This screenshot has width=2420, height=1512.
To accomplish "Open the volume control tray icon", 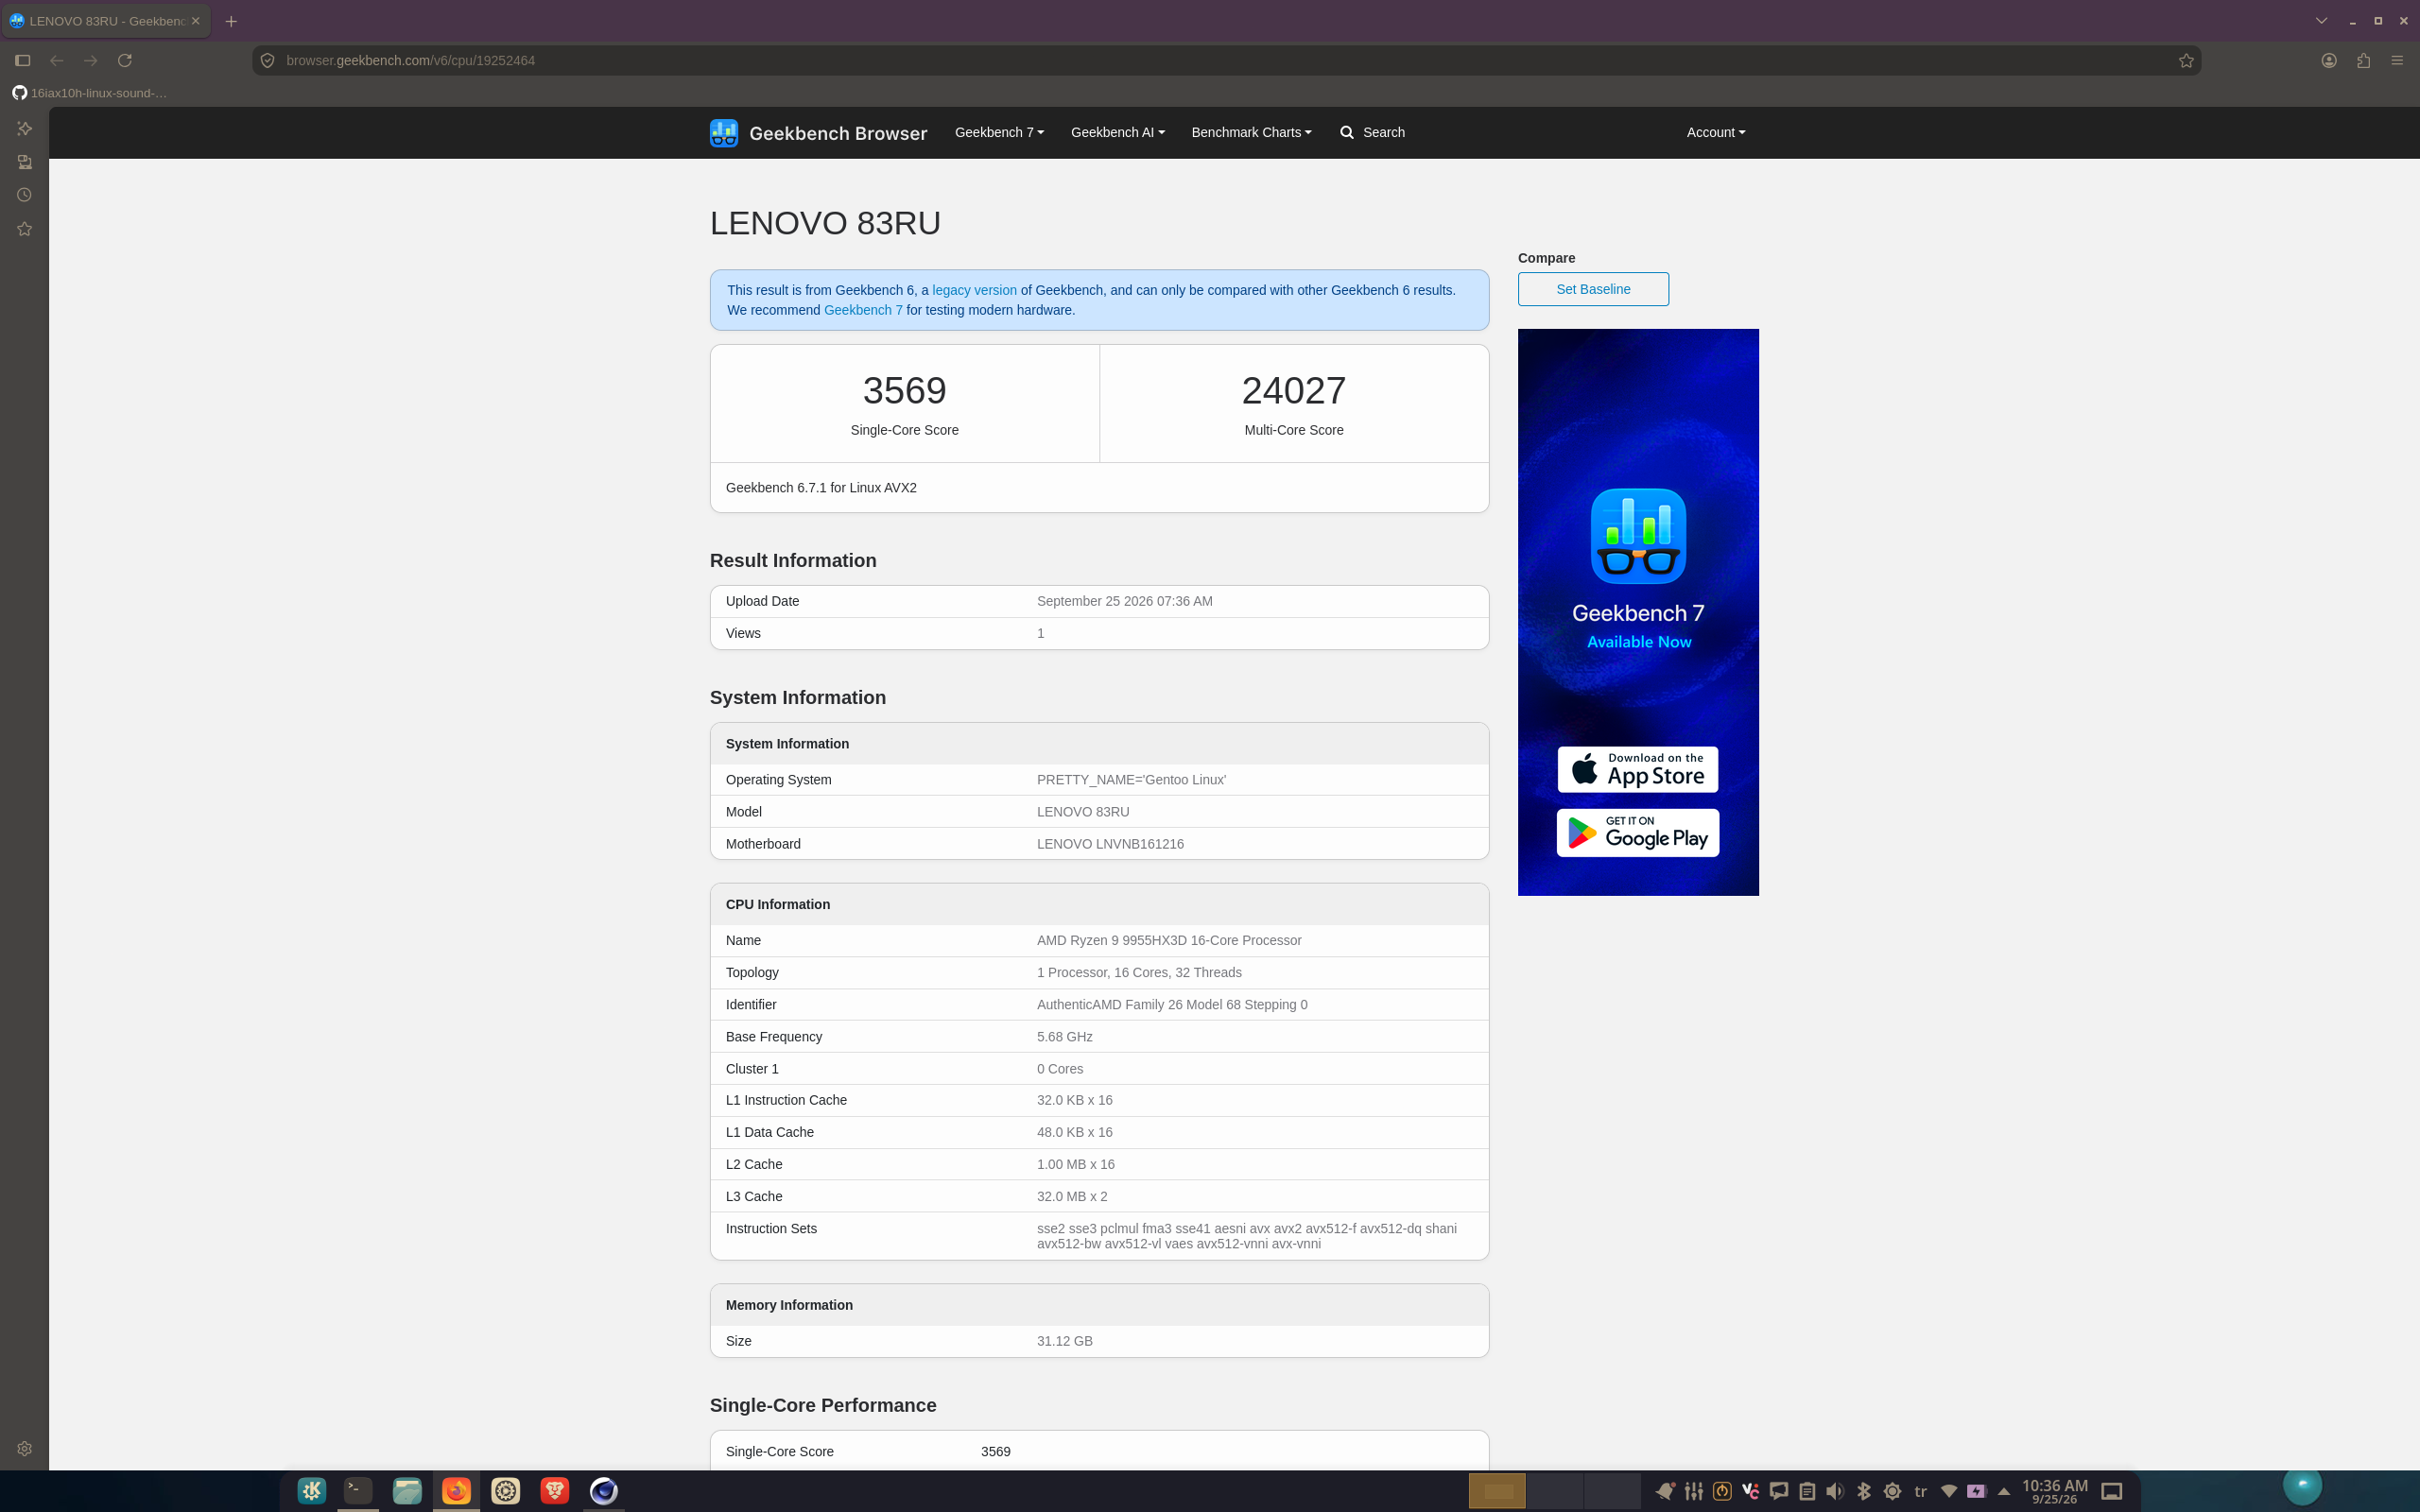I will click(x=1835, y=1491).
